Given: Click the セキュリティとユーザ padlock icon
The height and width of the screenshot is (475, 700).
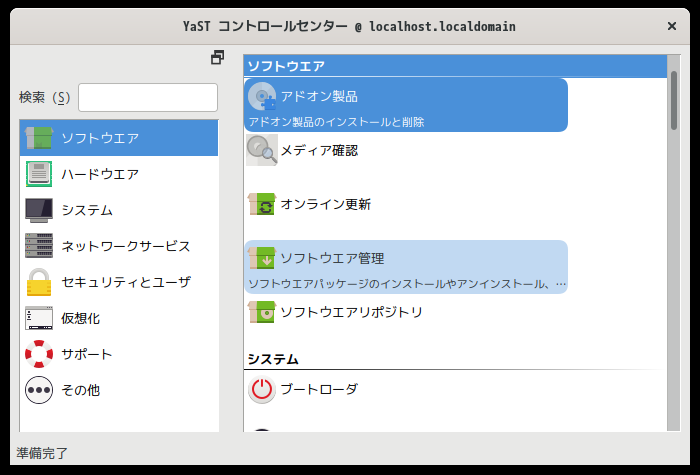Looking at the screenshot, I should point(39,282).
